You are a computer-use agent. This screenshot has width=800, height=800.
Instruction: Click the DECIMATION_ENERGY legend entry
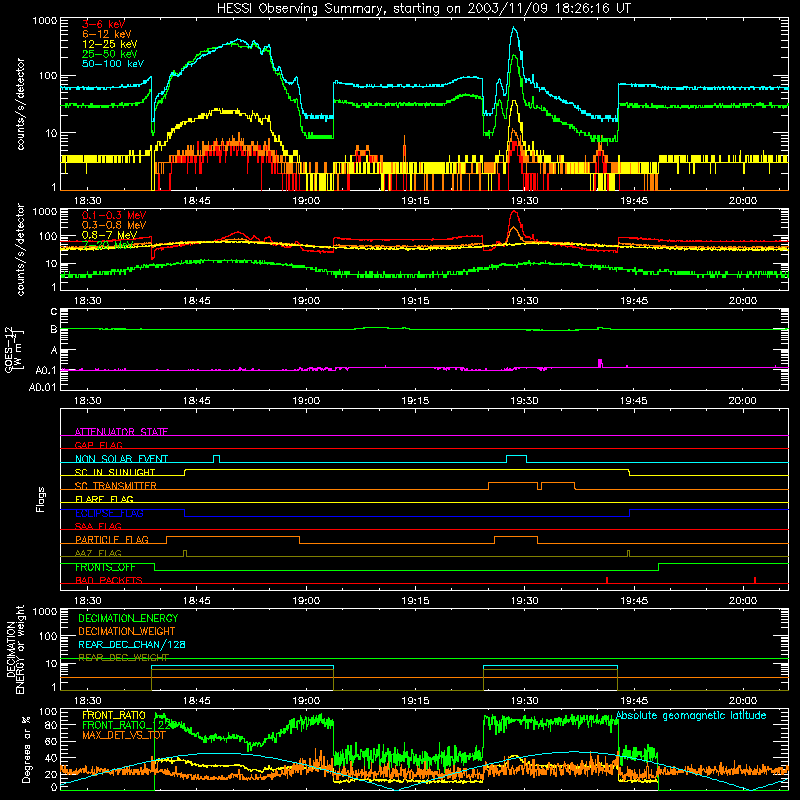tap(128, 618)
